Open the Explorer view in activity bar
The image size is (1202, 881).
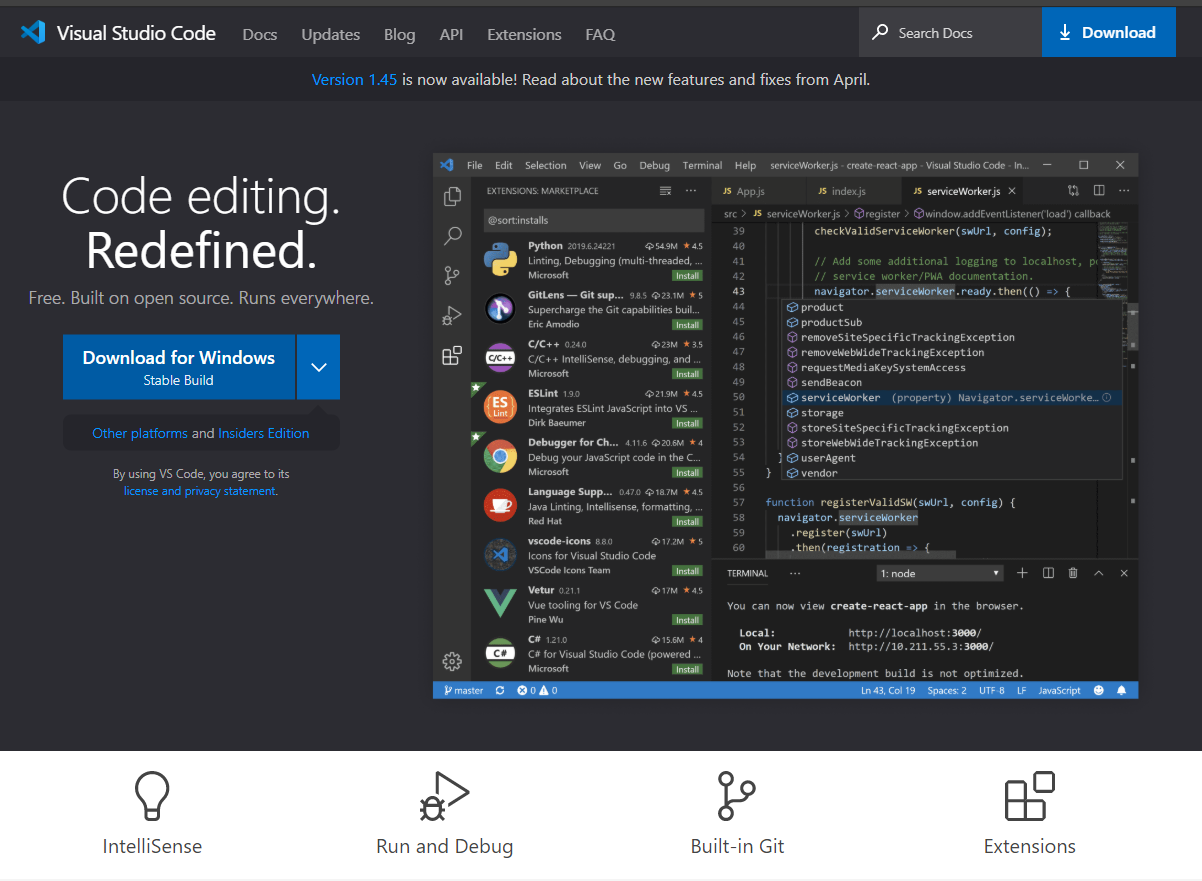pyautogui.click(x=452, y=197)
